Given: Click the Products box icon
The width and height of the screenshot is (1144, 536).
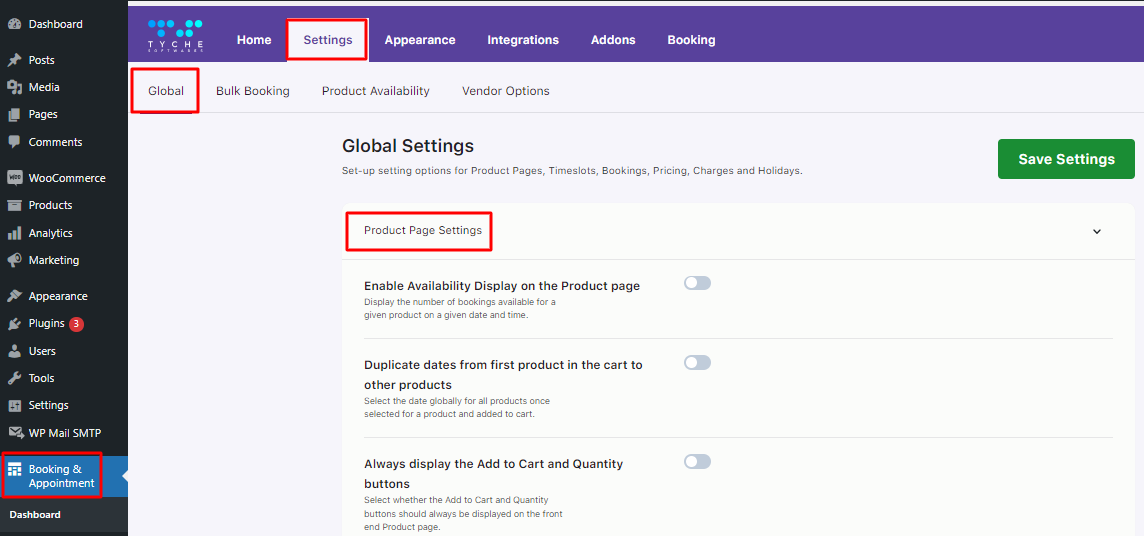Looking at the screenshot, I should coord(14,206).
